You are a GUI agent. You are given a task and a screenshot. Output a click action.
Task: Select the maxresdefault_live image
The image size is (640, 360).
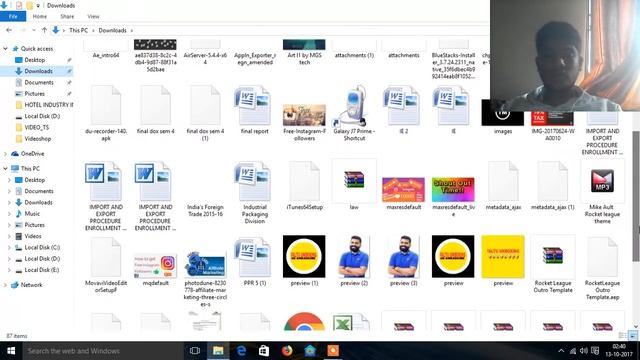tap(453, 190)
